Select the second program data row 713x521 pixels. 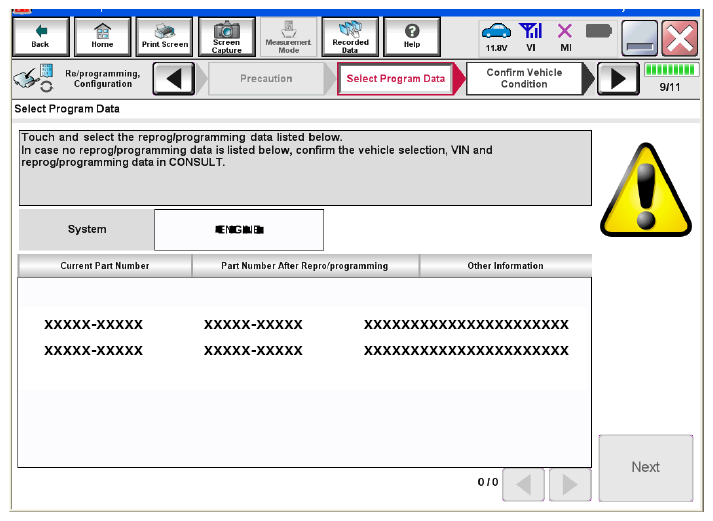point(304,351)
